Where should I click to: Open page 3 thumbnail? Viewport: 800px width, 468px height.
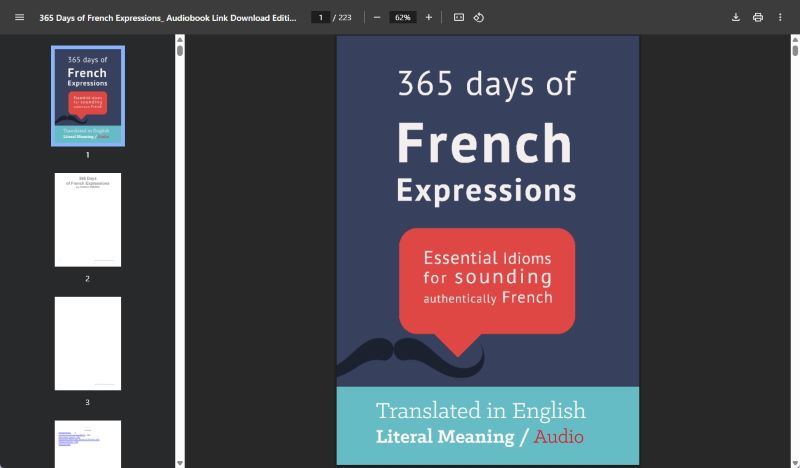tap(88, 343)
